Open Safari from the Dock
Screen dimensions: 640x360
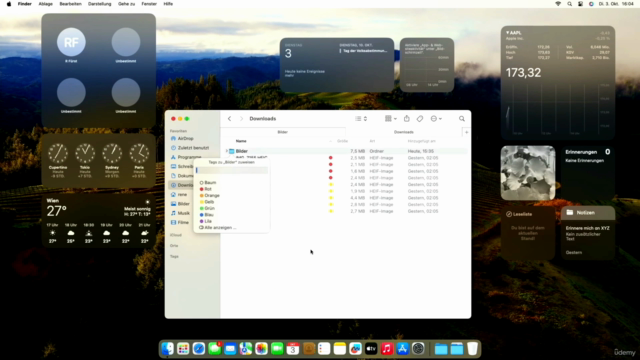199,349
